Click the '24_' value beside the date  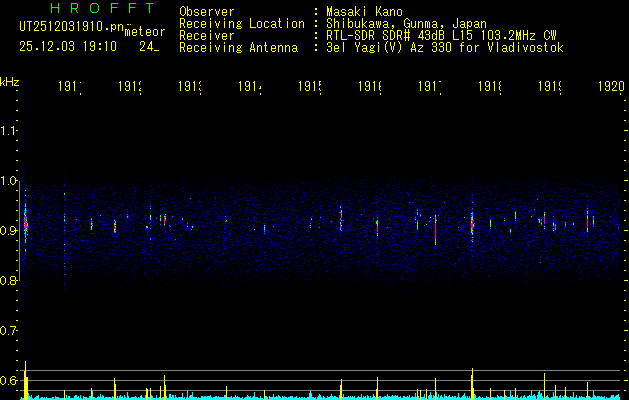(x=149, y=47)
